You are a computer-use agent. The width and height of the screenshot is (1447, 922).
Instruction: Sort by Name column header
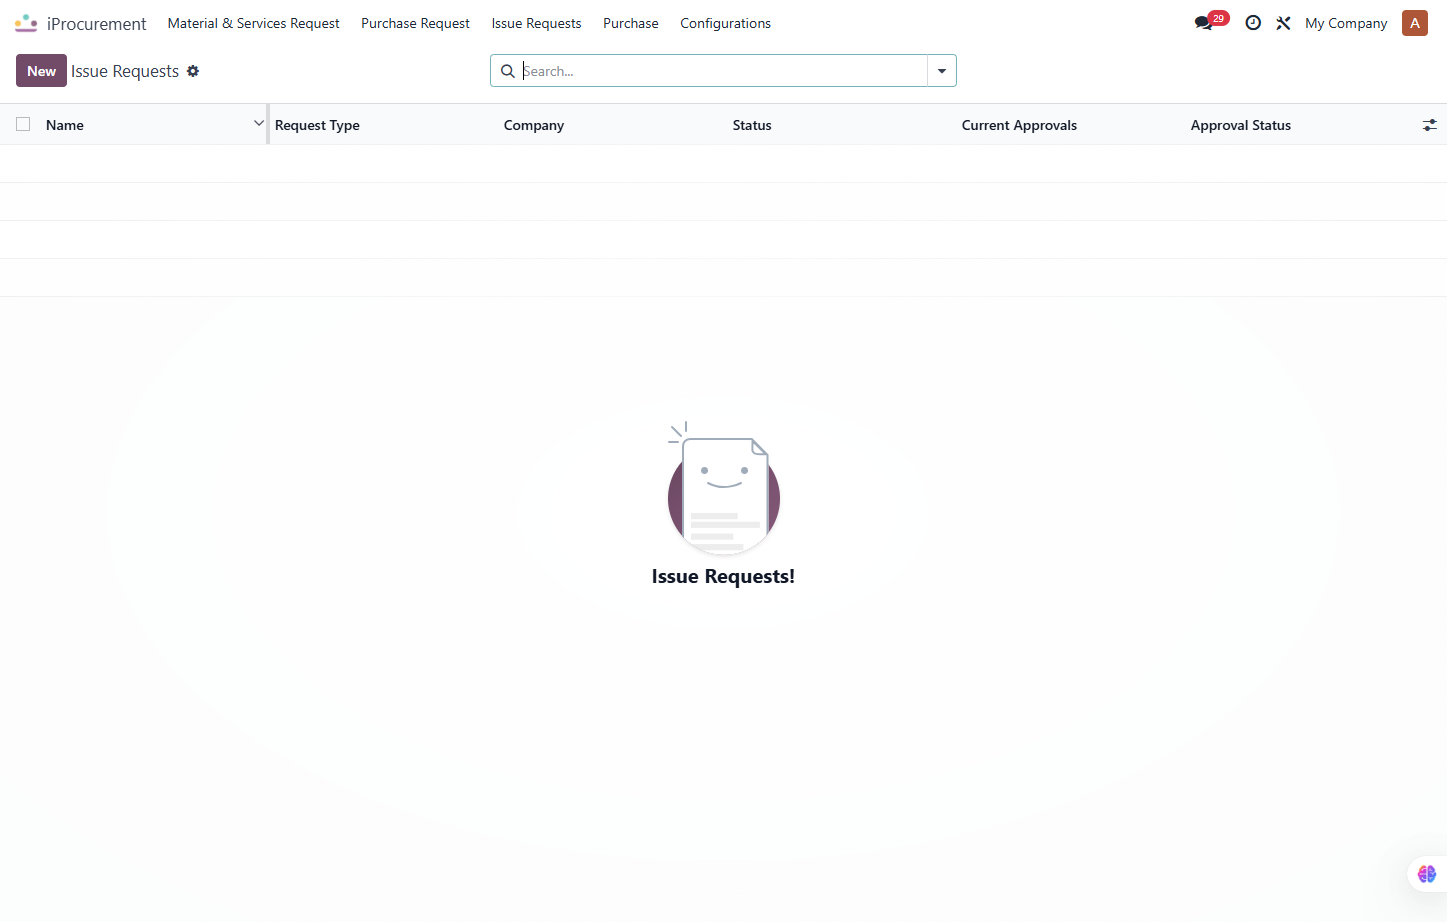pyautogui.click(x=65, y=125)
